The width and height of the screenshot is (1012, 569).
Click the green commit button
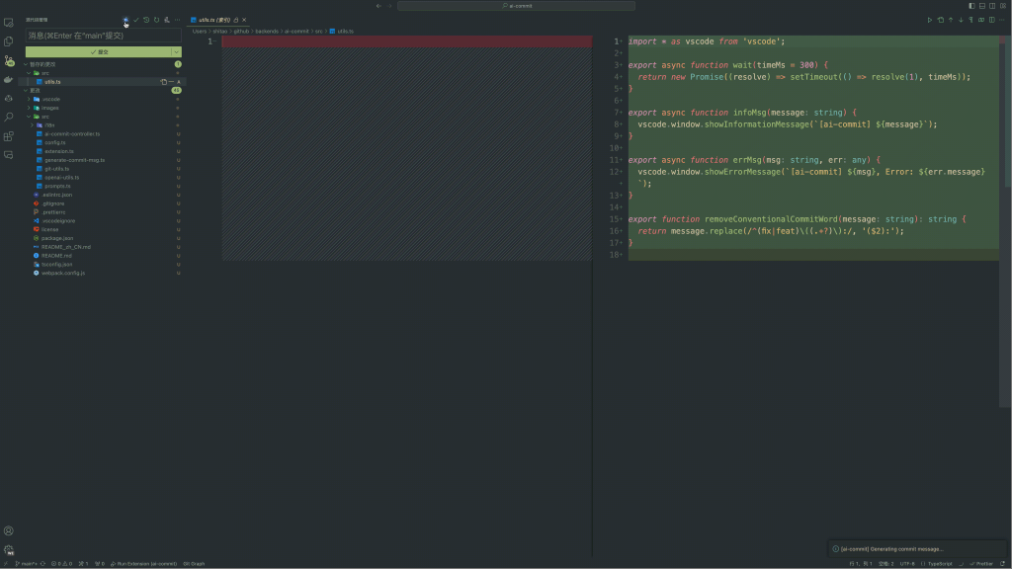point(99,52)
